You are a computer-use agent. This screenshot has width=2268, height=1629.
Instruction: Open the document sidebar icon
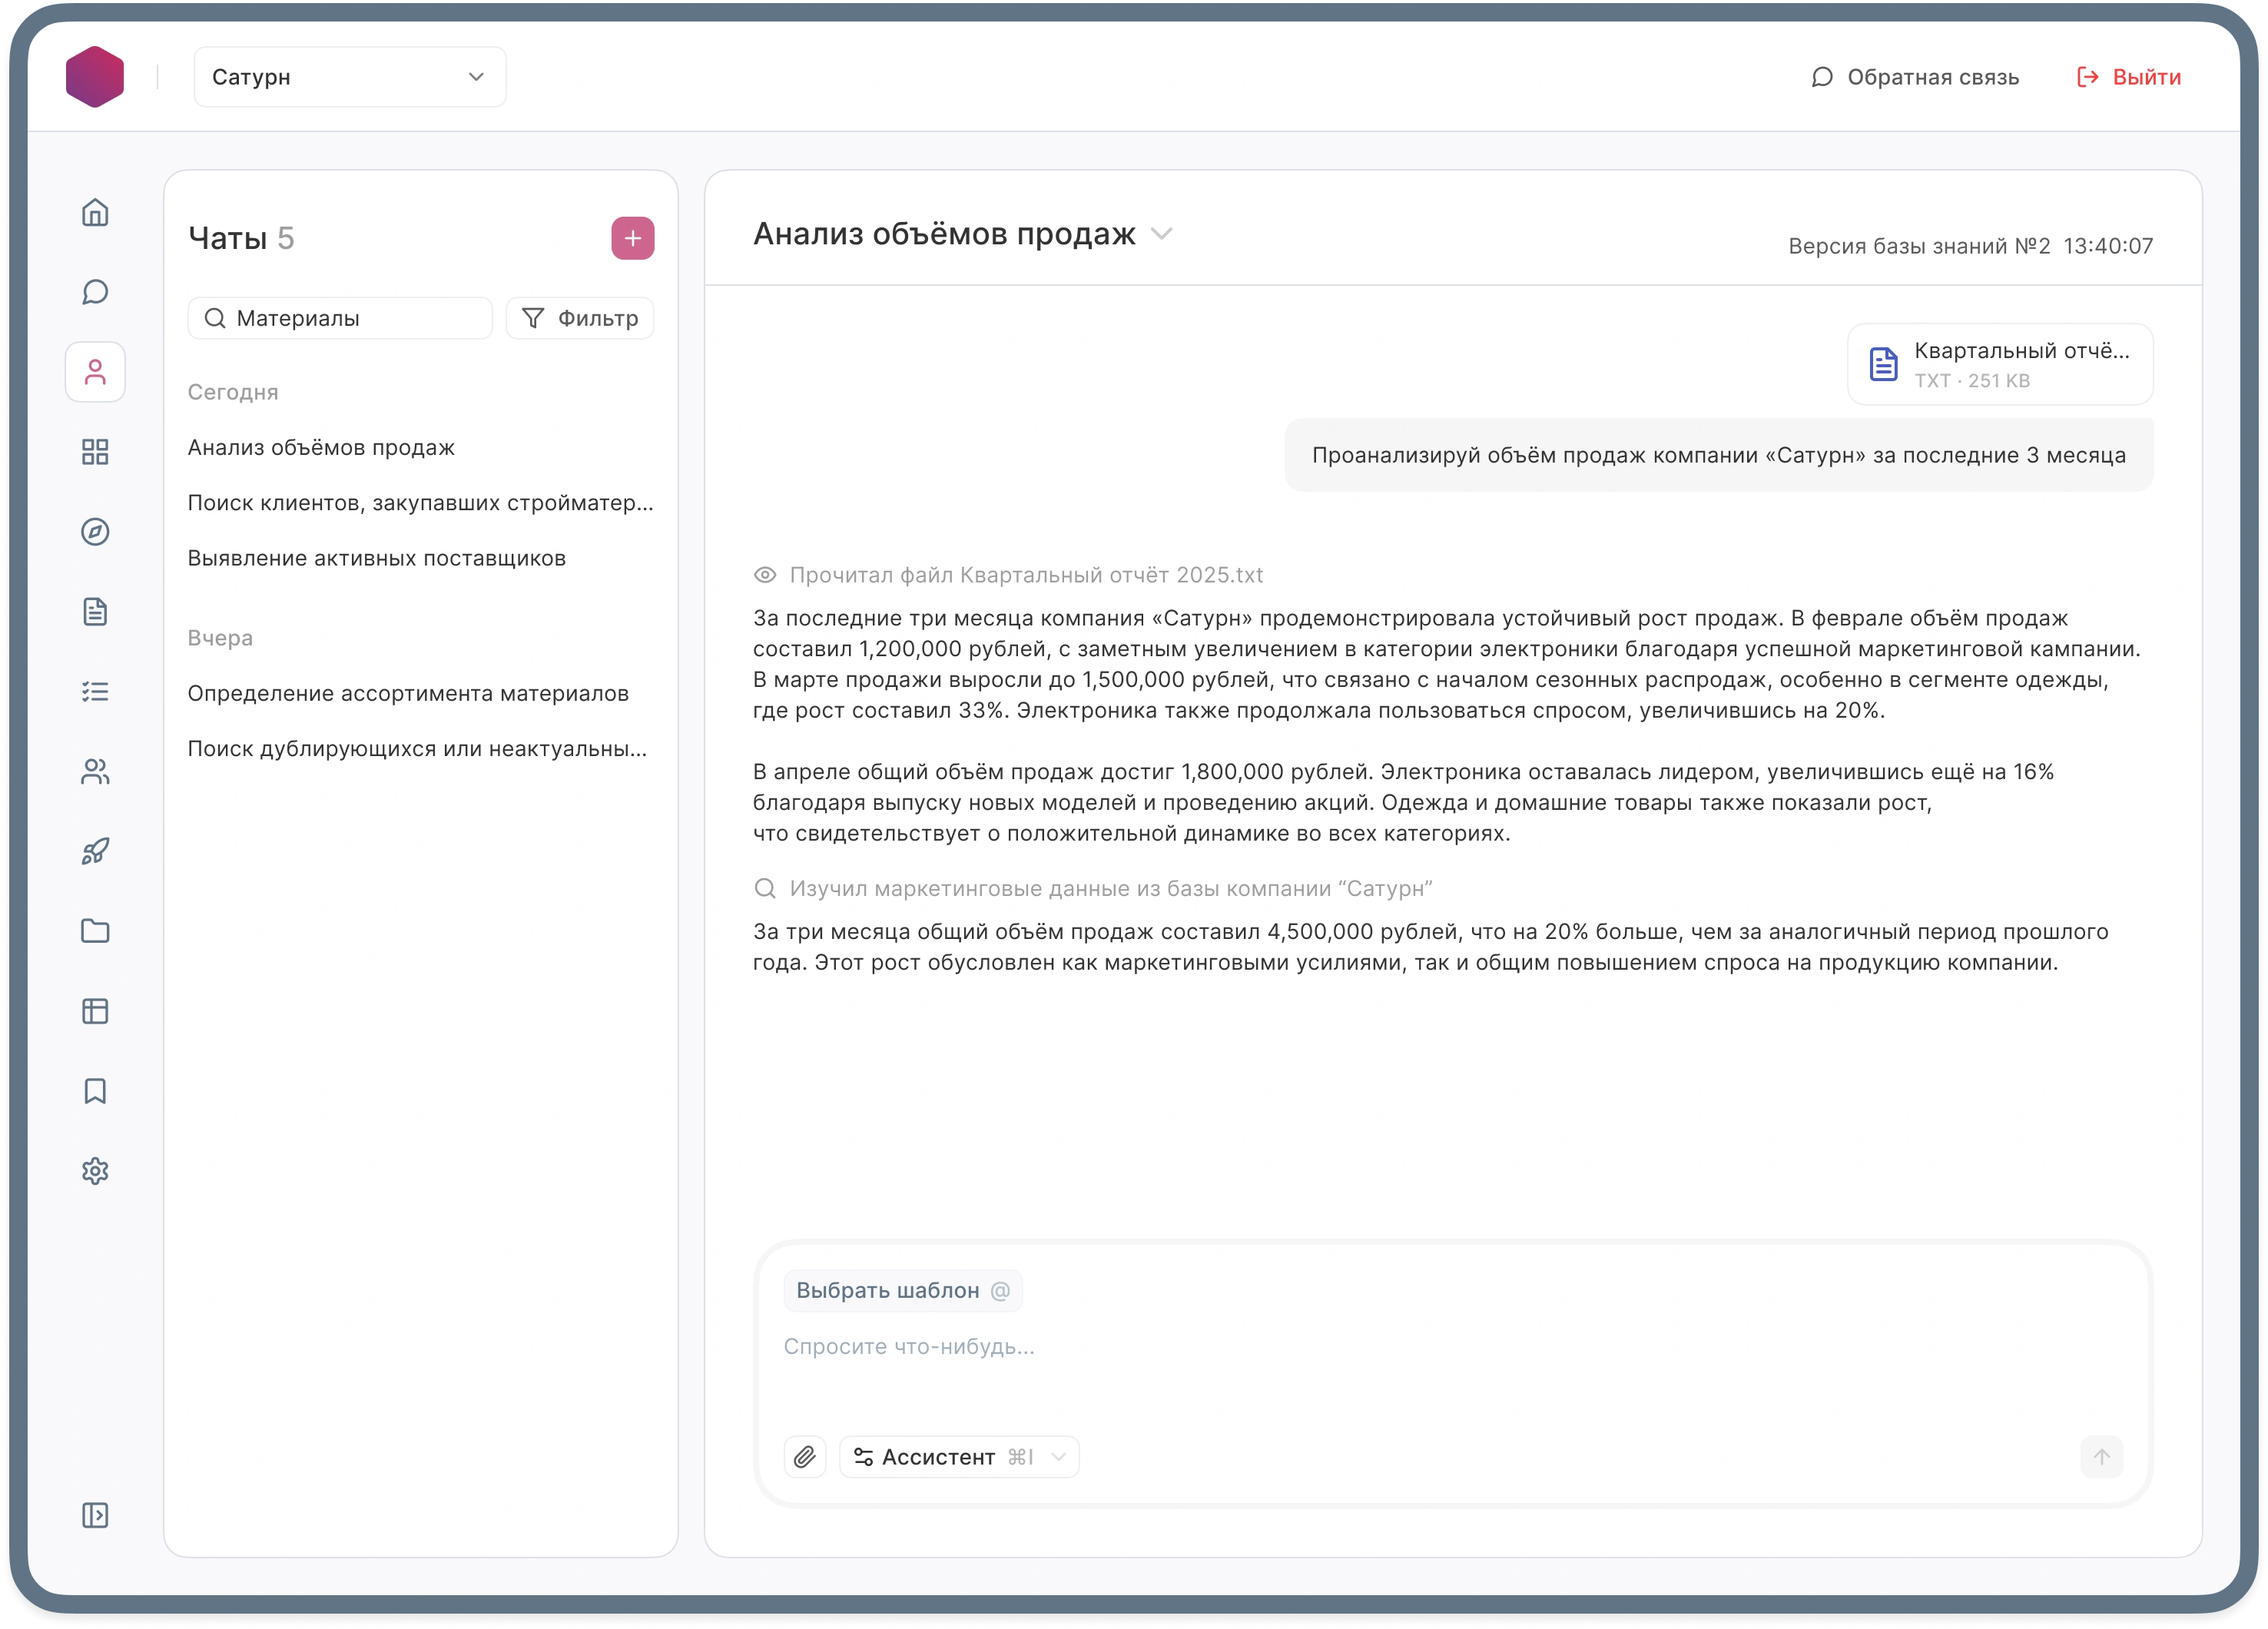(95, 612)
